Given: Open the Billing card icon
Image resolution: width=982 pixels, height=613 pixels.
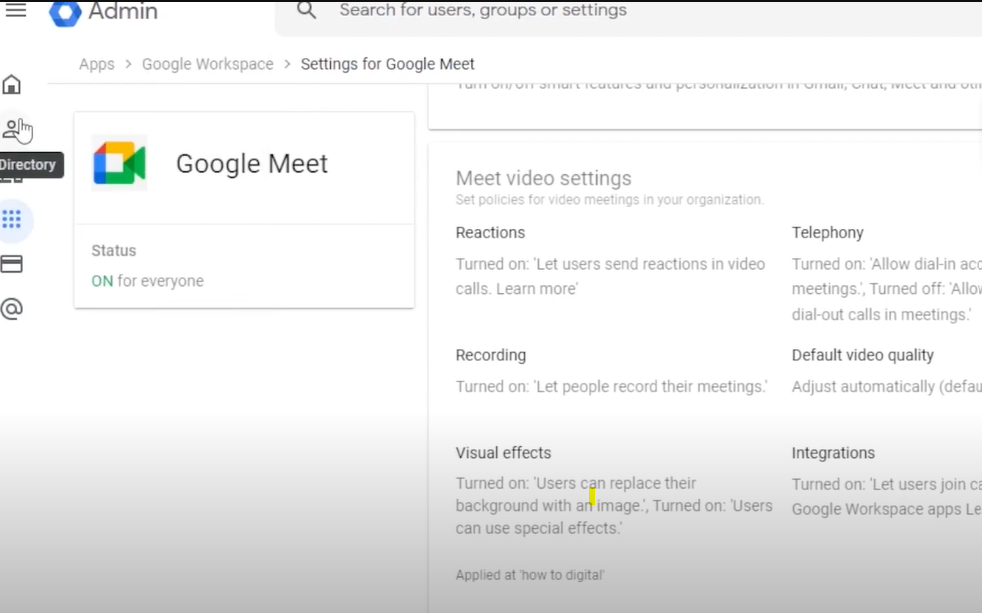Looking at the screenshot, I should pos(12,265).
